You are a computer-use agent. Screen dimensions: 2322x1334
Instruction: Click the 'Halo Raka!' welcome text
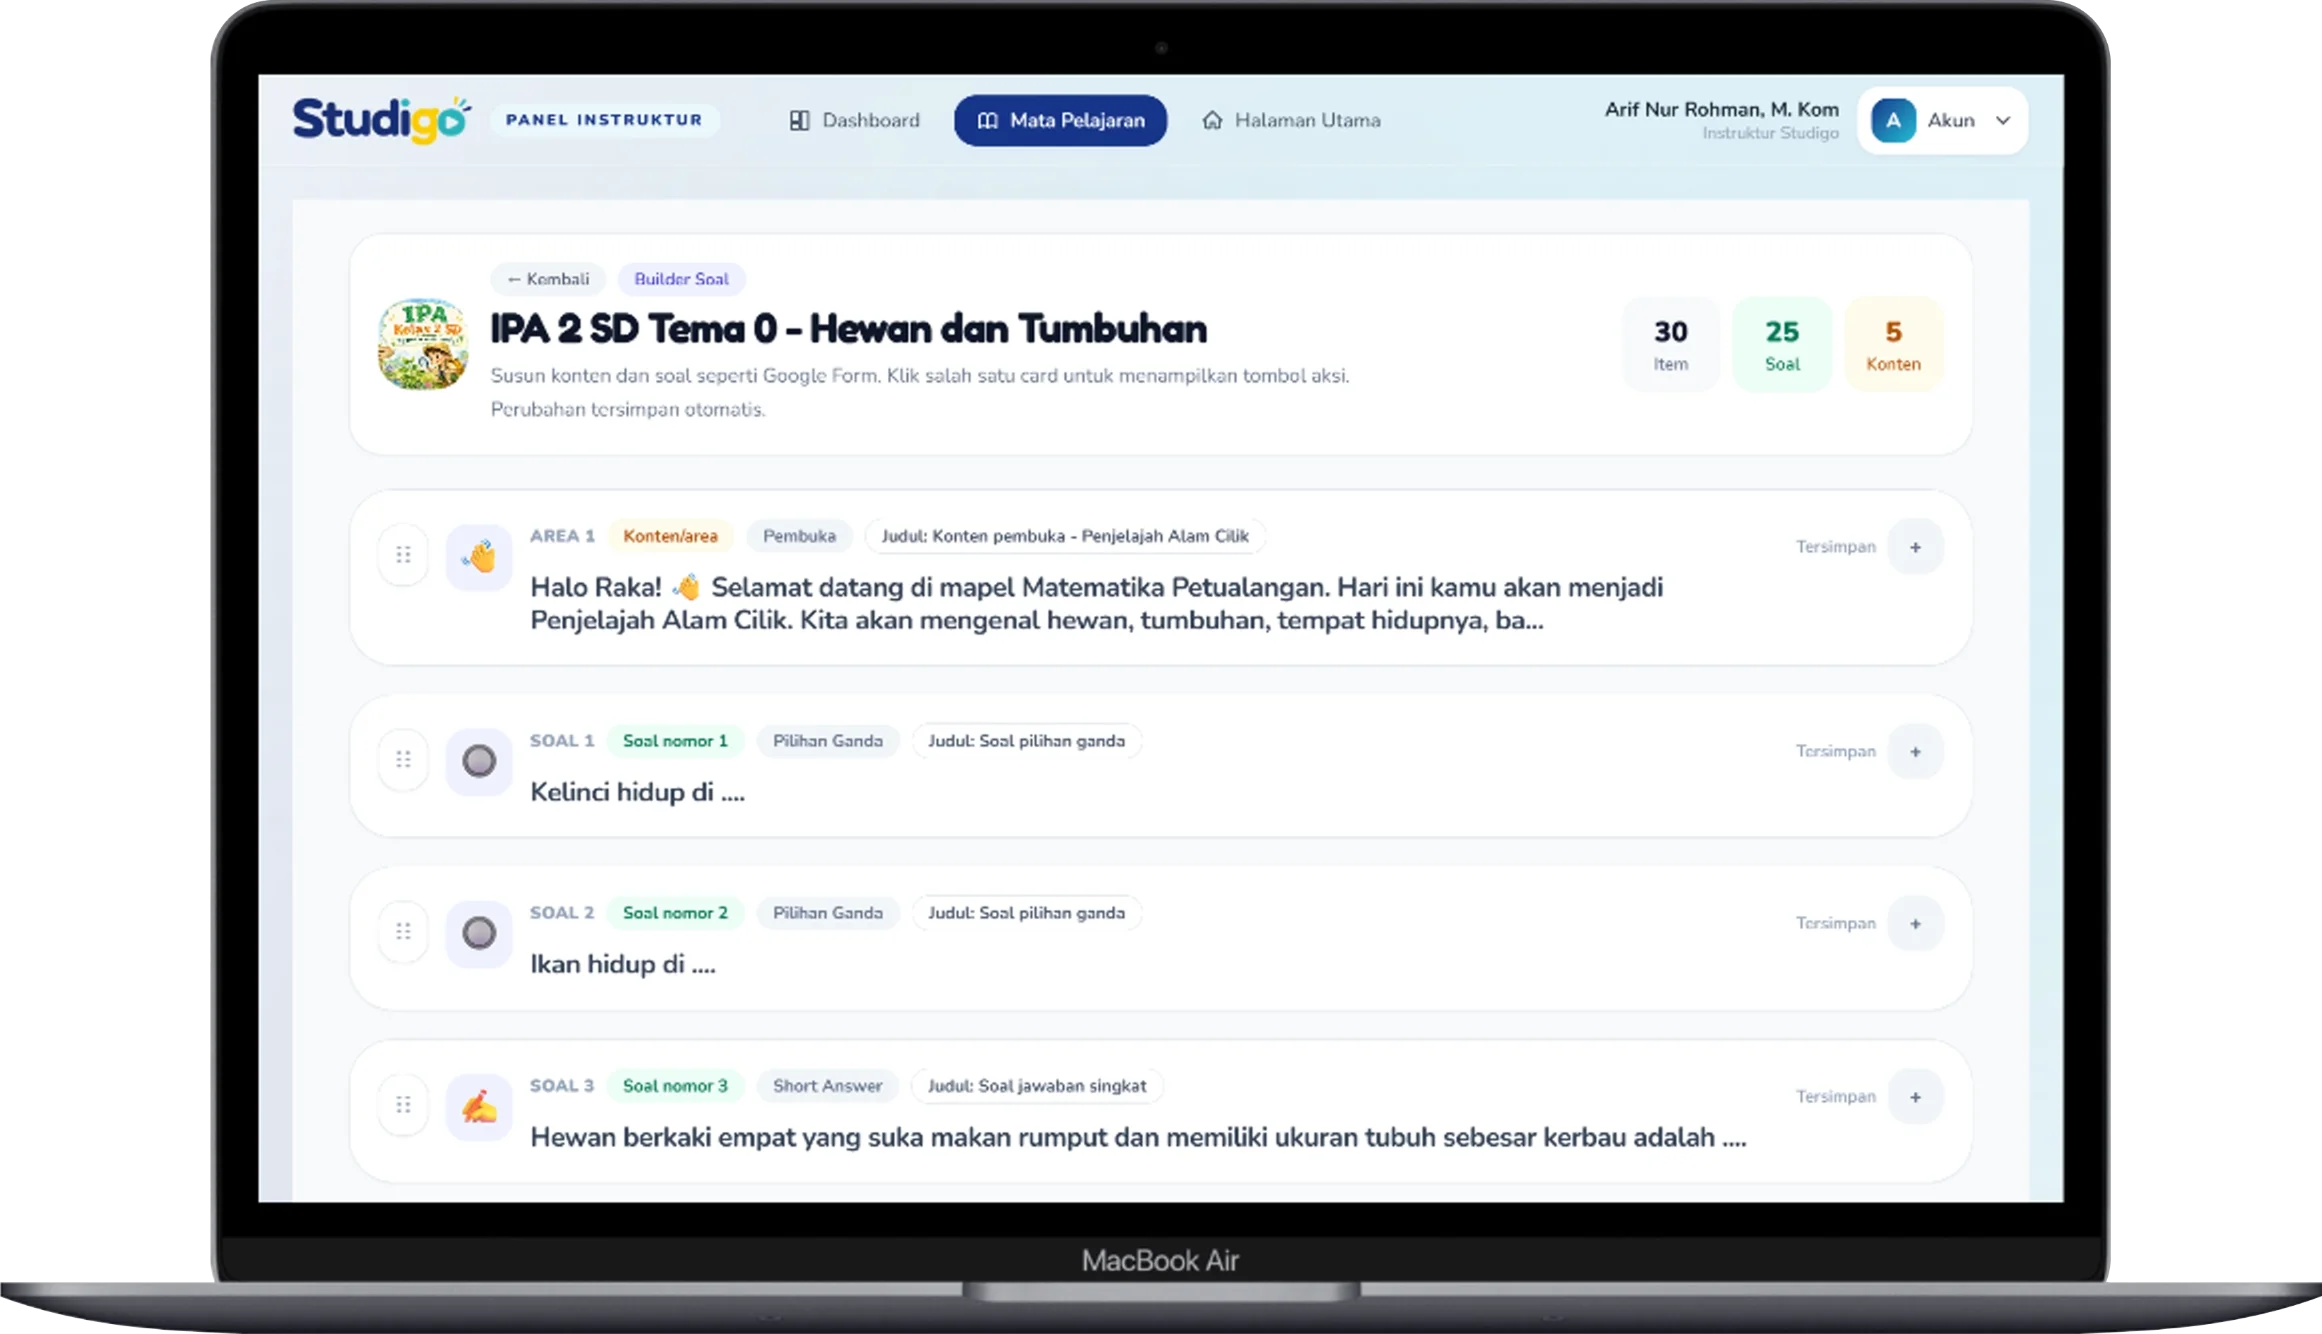[1096, 603]
